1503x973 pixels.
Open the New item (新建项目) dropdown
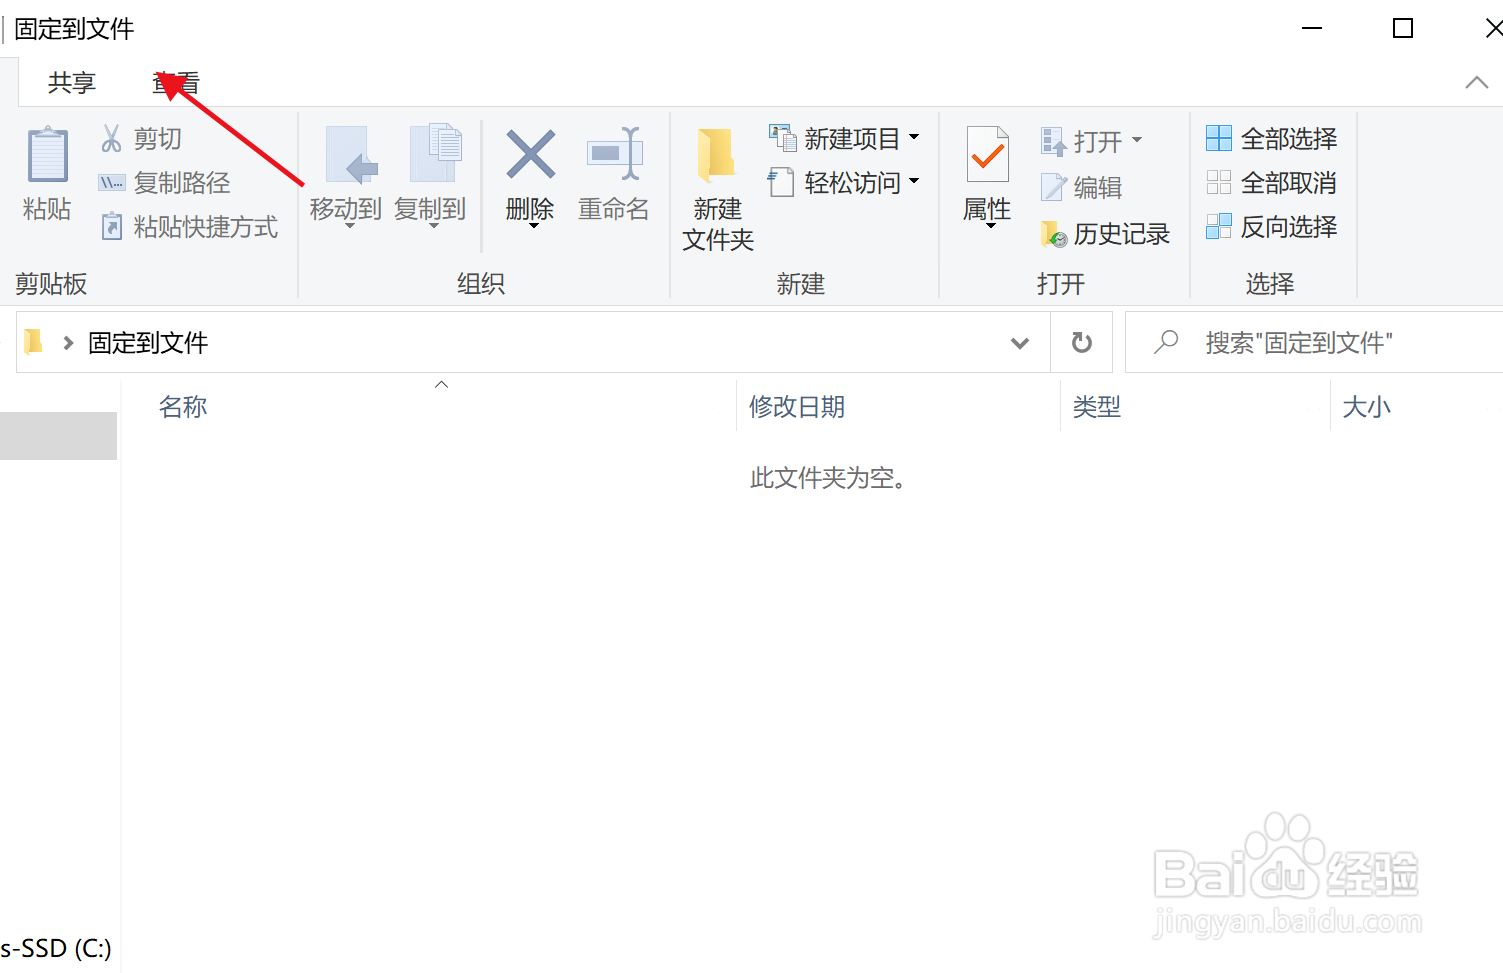(844, 138)
